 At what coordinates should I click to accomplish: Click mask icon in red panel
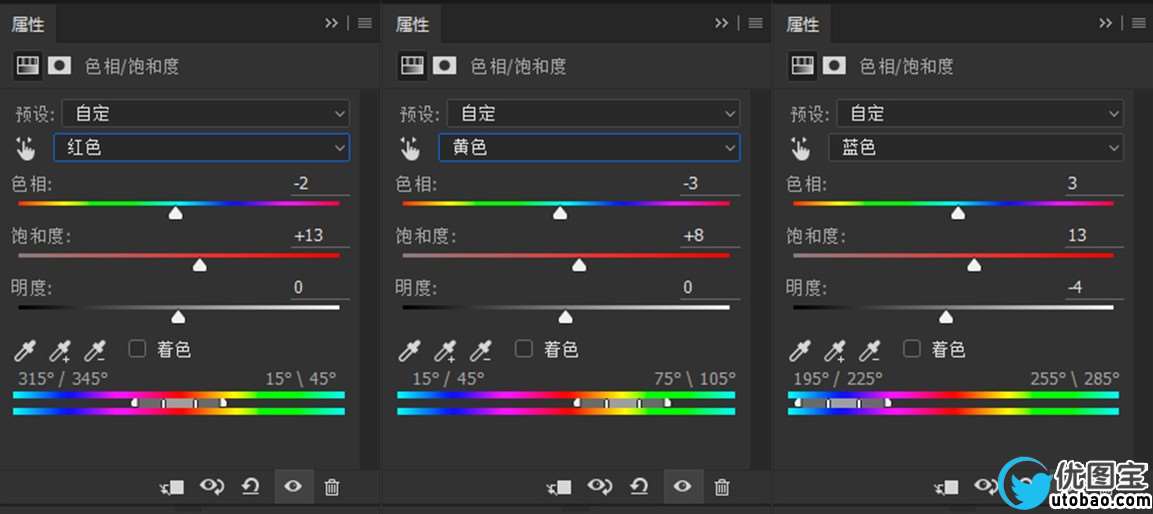pos(59,65)
